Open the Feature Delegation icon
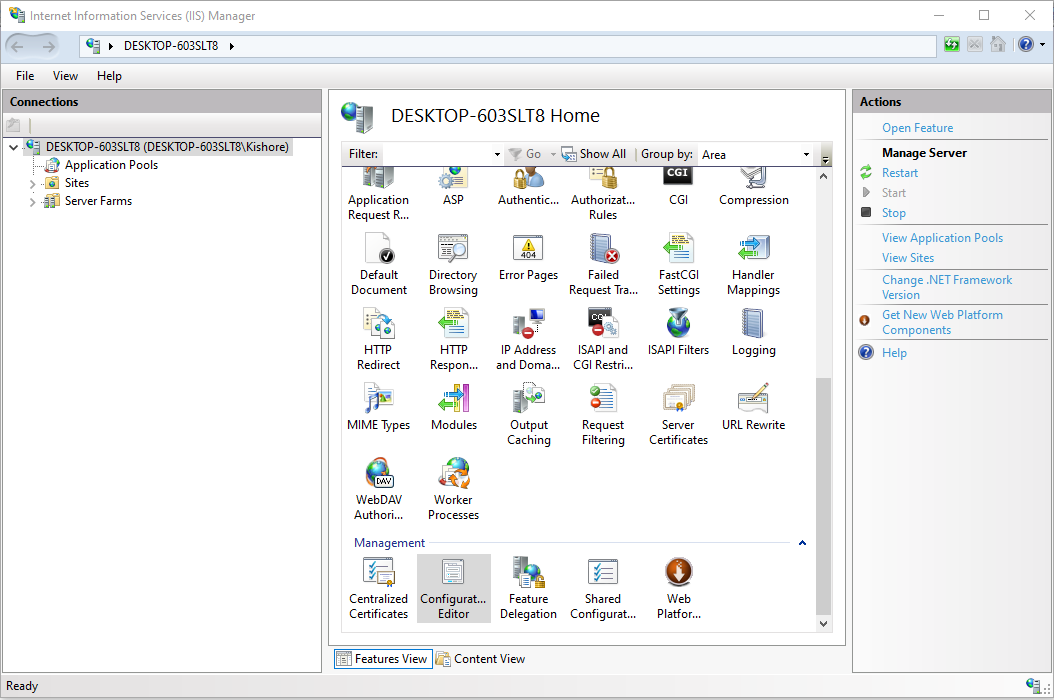 click(528, 588)
